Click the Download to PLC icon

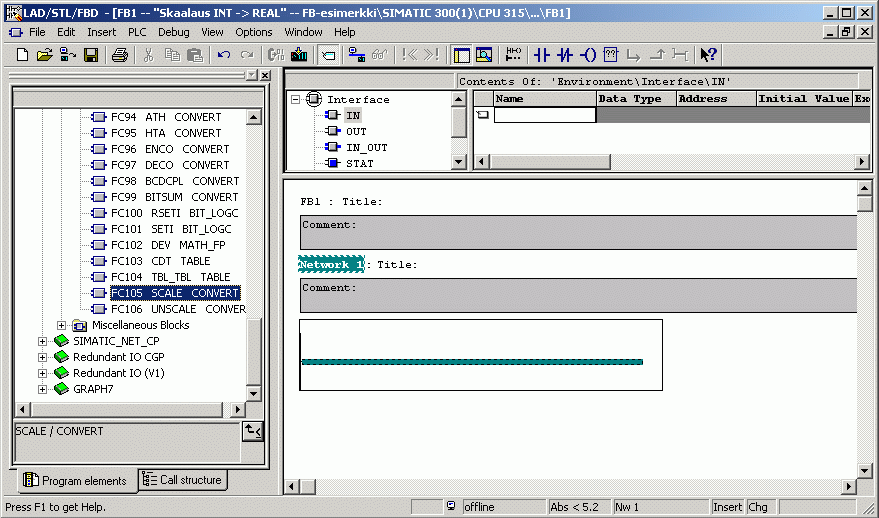click(299, 54)
